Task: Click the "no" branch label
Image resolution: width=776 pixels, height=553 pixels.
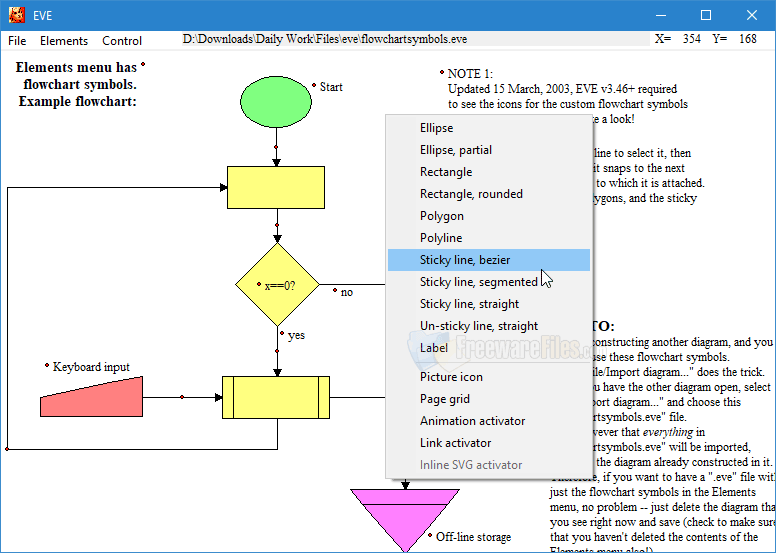Action: 346,292
